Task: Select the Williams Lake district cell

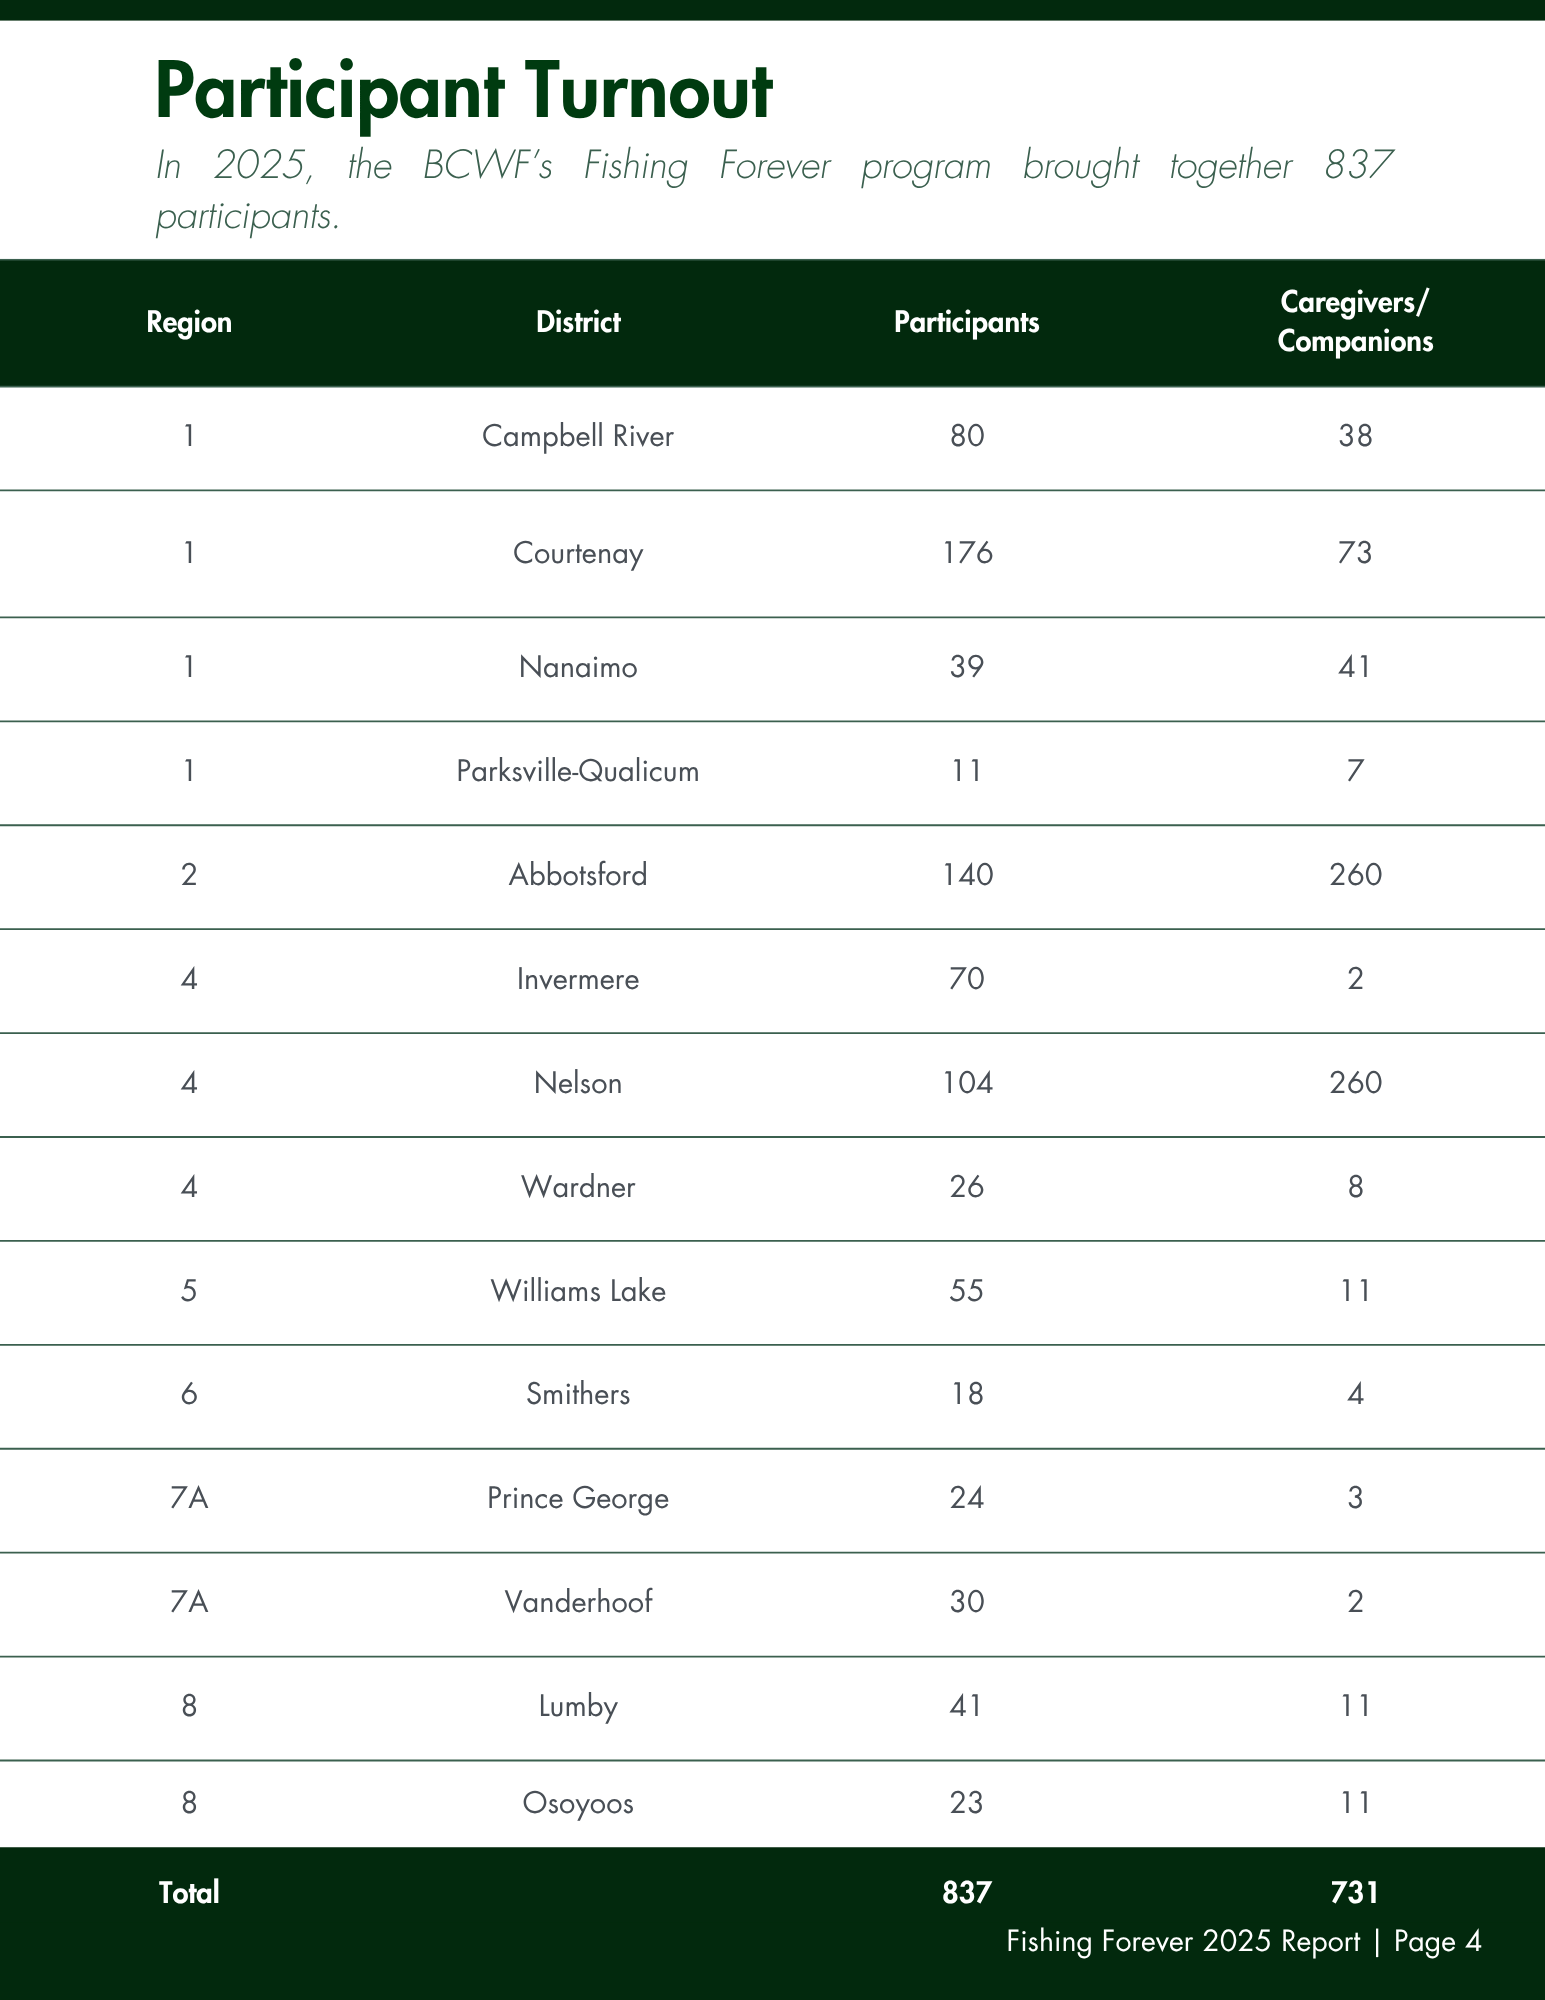Action: [x=578, y=1291]
